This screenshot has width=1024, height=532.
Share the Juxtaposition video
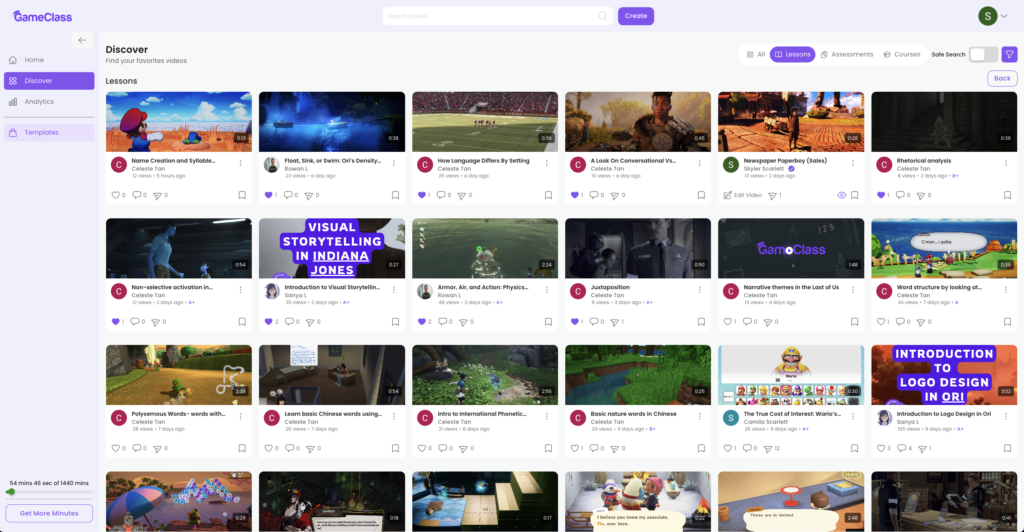(x=617, y=322)
